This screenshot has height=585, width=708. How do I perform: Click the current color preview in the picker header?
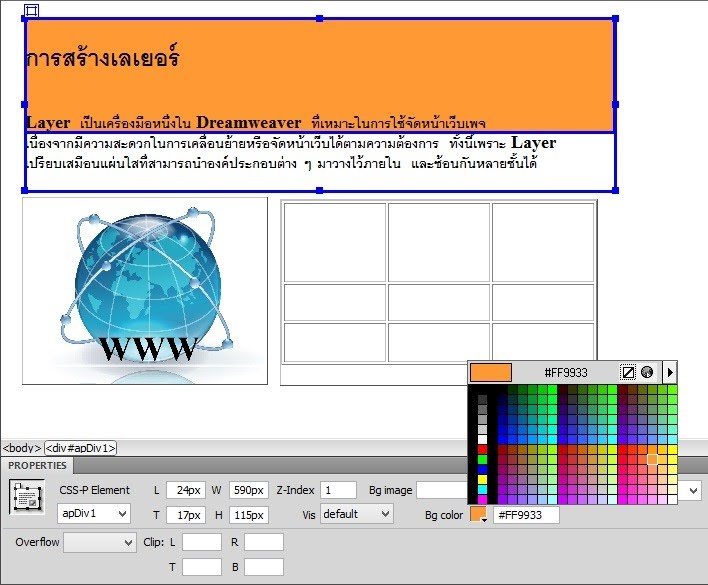491,372
